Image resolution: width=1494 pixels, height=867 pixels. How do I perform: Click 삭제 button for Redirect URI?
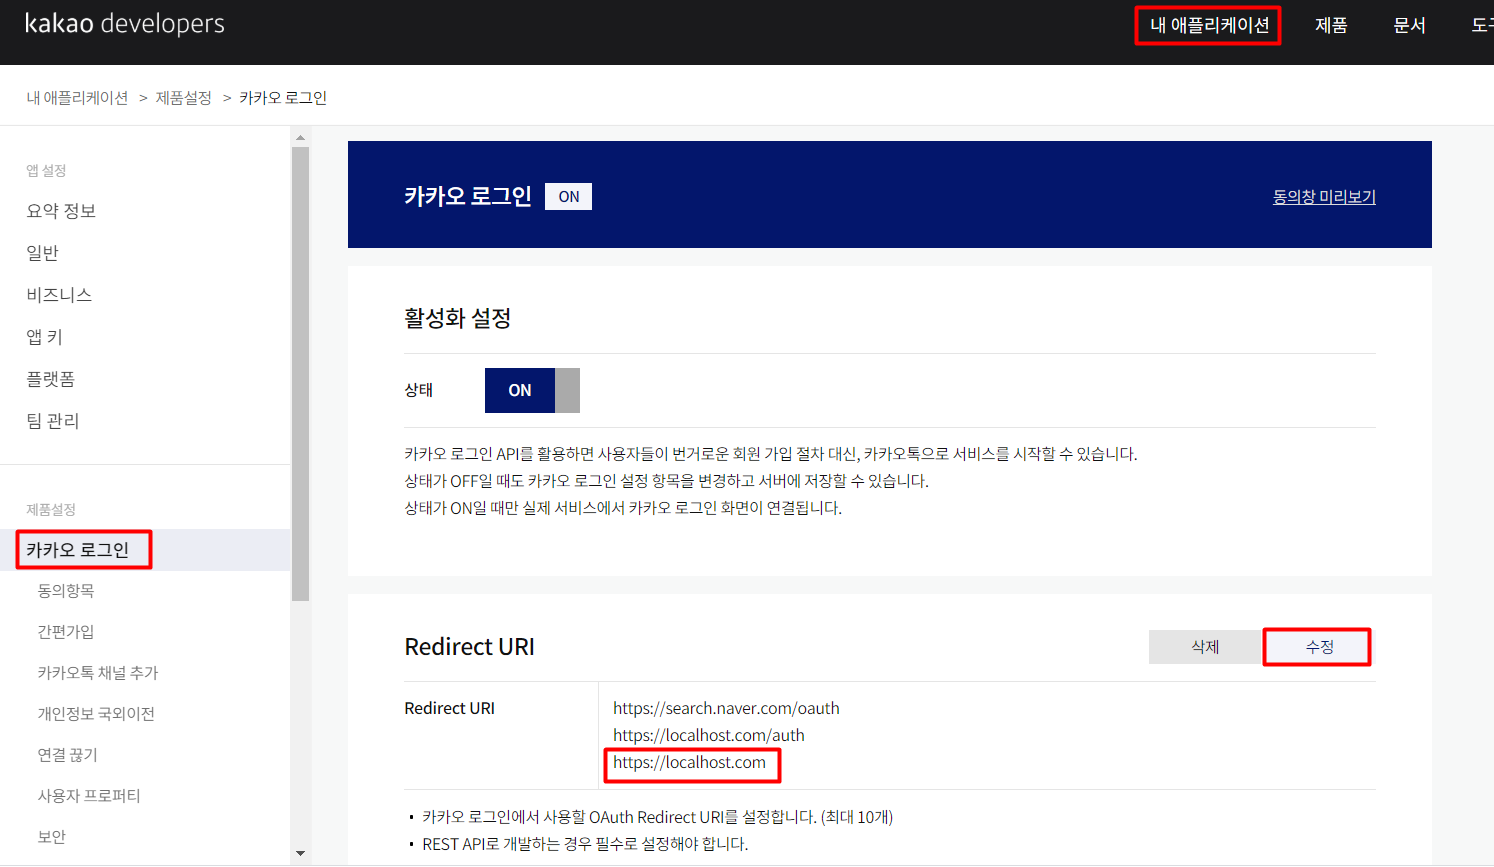1205,647
